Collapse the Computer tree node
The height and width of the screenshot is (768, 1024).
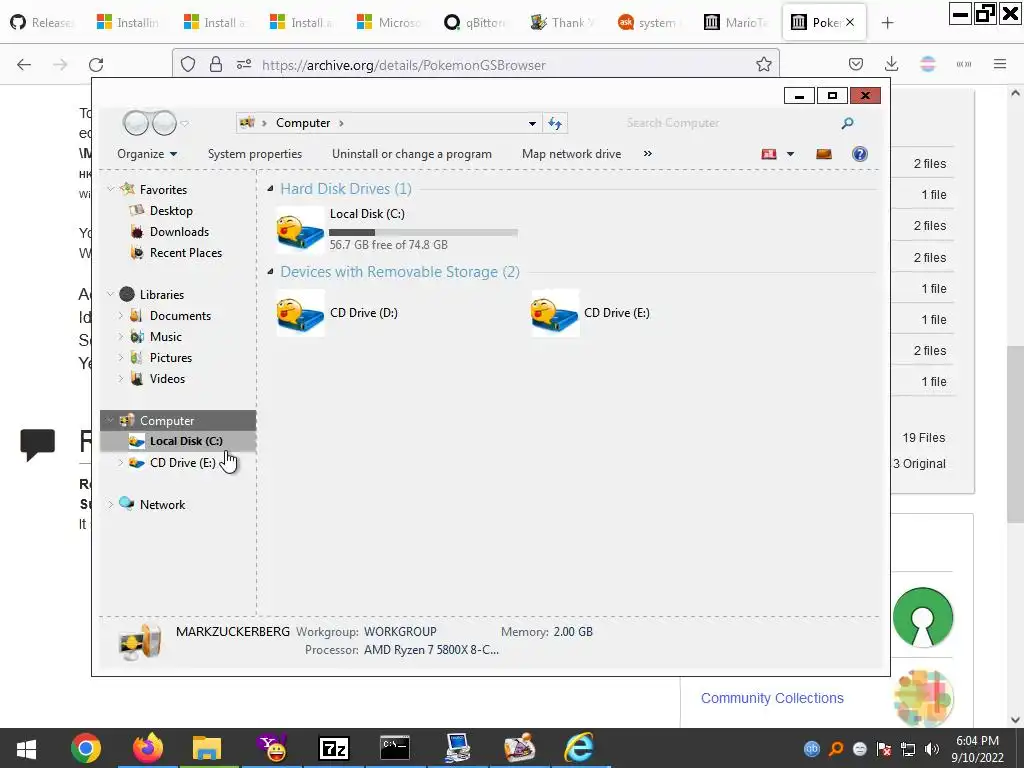[110, 421]
